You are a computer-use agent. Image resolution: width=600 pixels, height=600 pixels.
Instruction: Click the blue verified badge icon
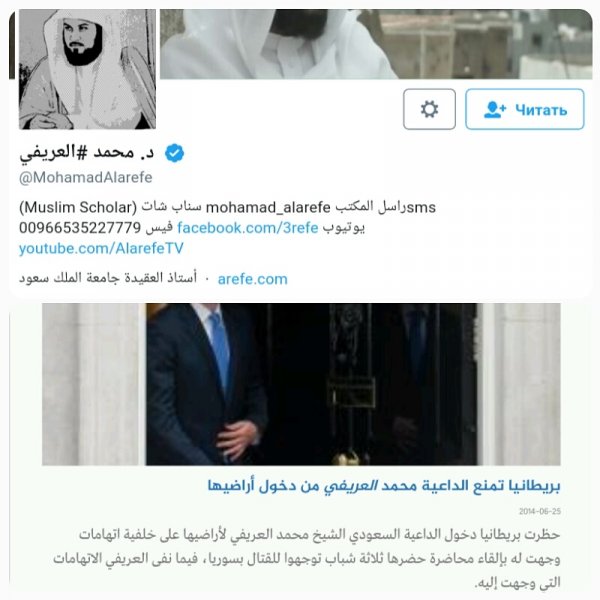click(174, 153)
